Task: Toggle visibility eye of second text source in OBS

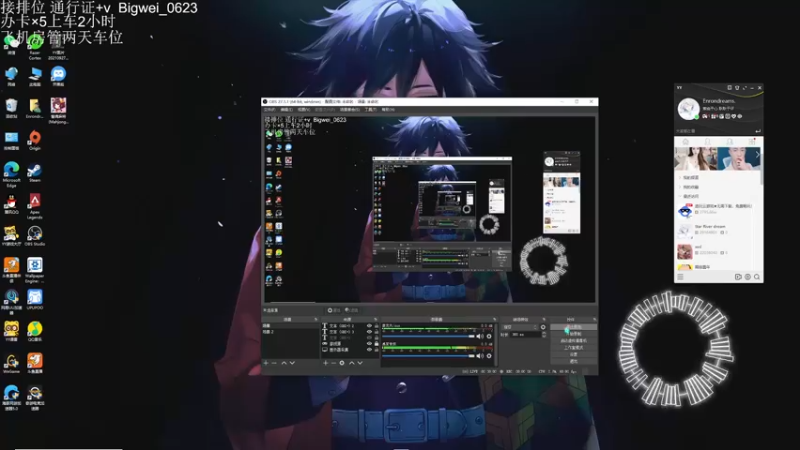Action: click(369, 332)
